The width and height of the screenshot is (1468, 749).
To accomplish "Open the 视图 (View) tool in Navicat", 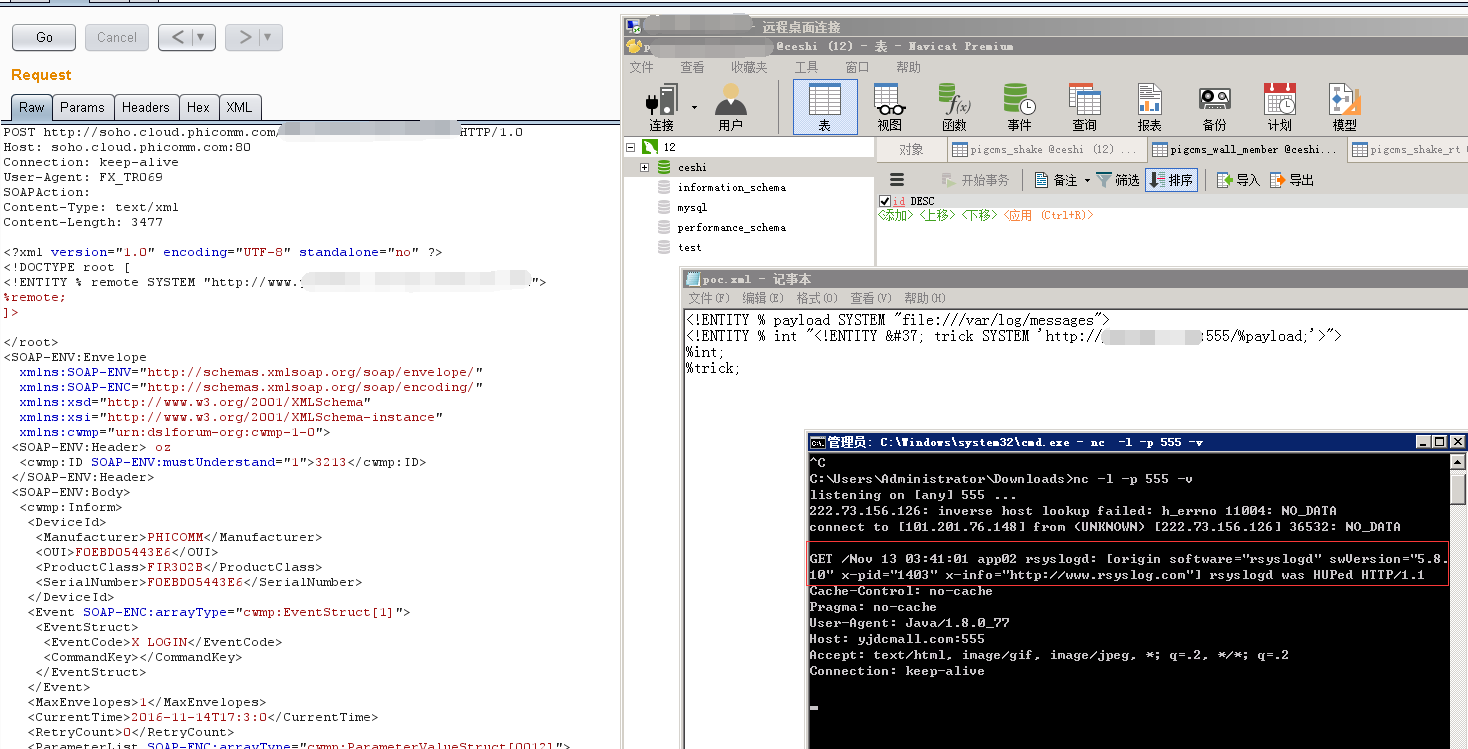I will 889,108.
